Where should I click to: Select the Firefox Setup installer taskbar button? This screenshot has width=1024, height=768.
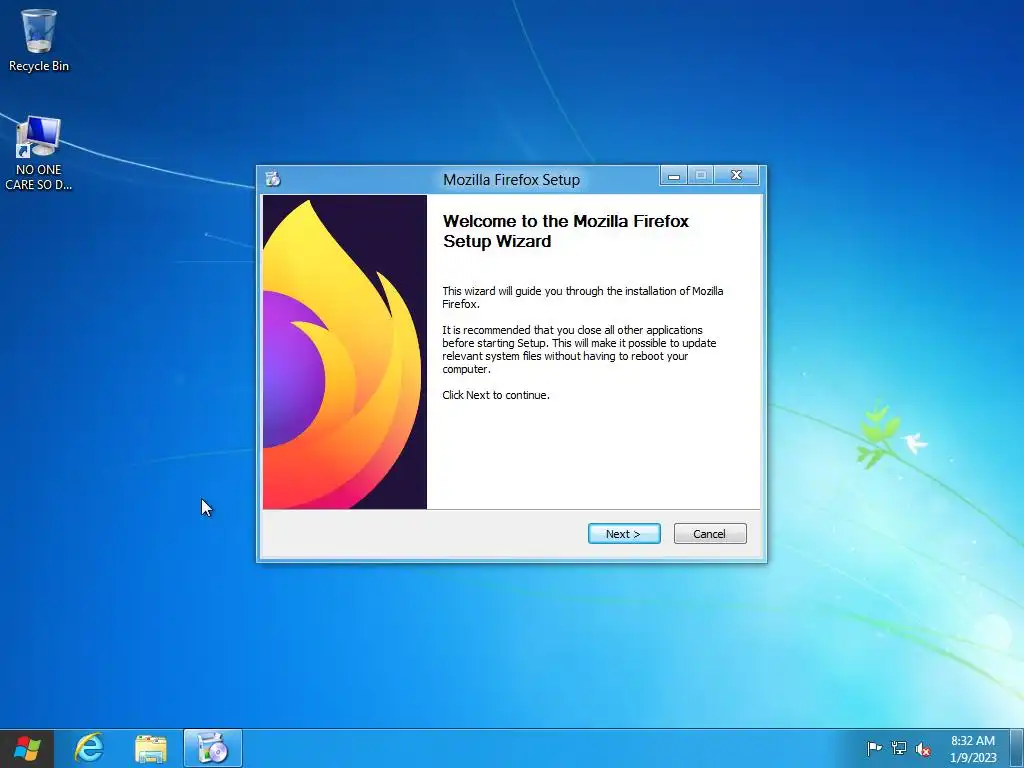(x=213, y=748)
